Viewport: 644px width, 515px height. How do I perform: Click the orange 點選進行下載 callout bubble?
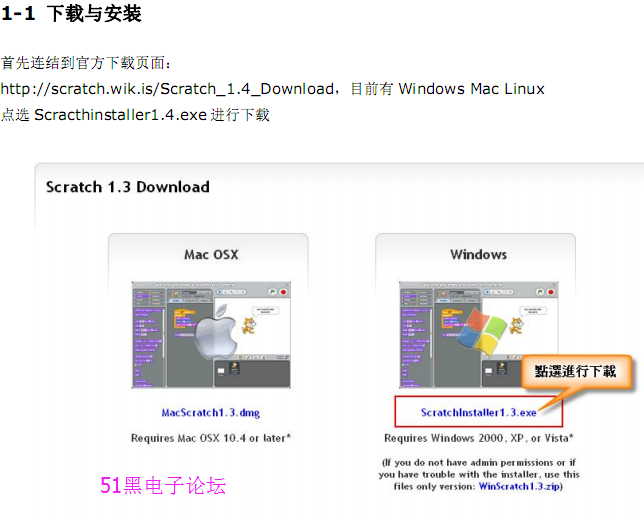(575, 372)
